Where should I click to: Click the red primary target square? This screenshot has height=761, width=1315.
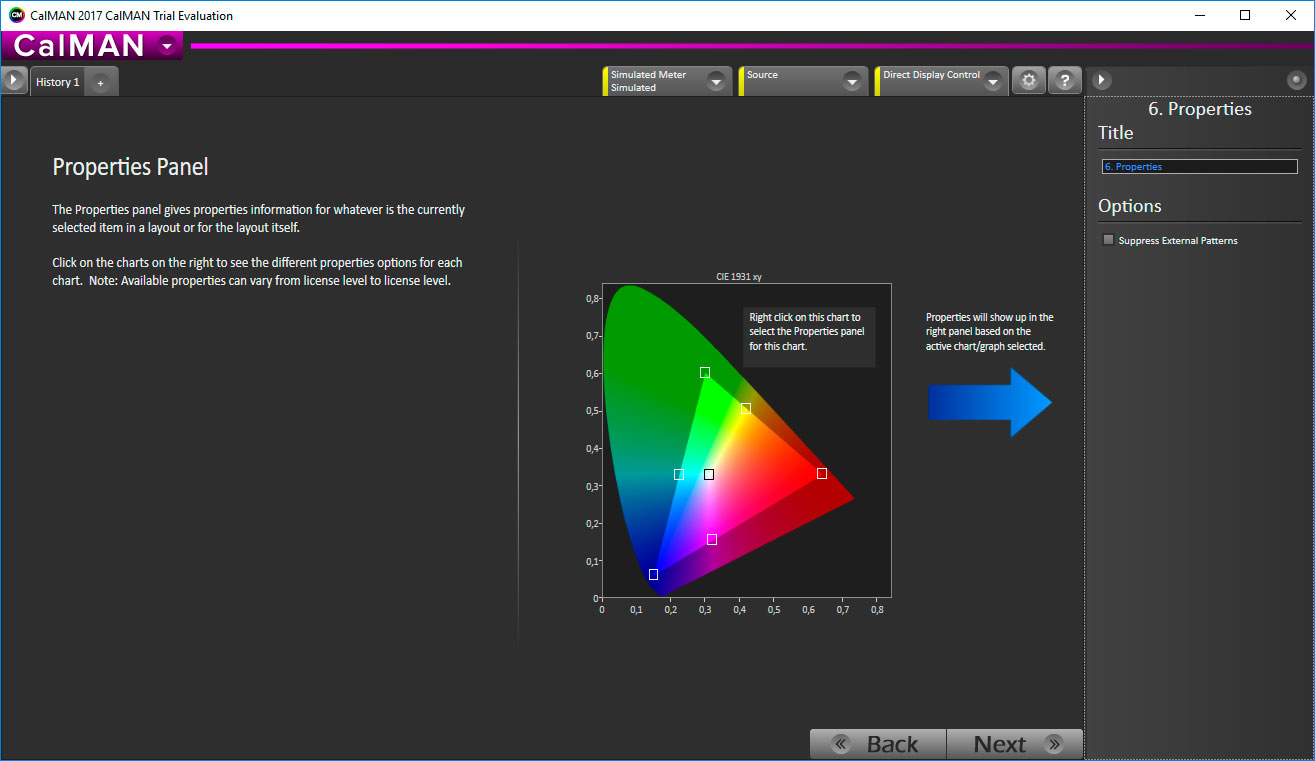pyautogui.click(x=822, y=473)
